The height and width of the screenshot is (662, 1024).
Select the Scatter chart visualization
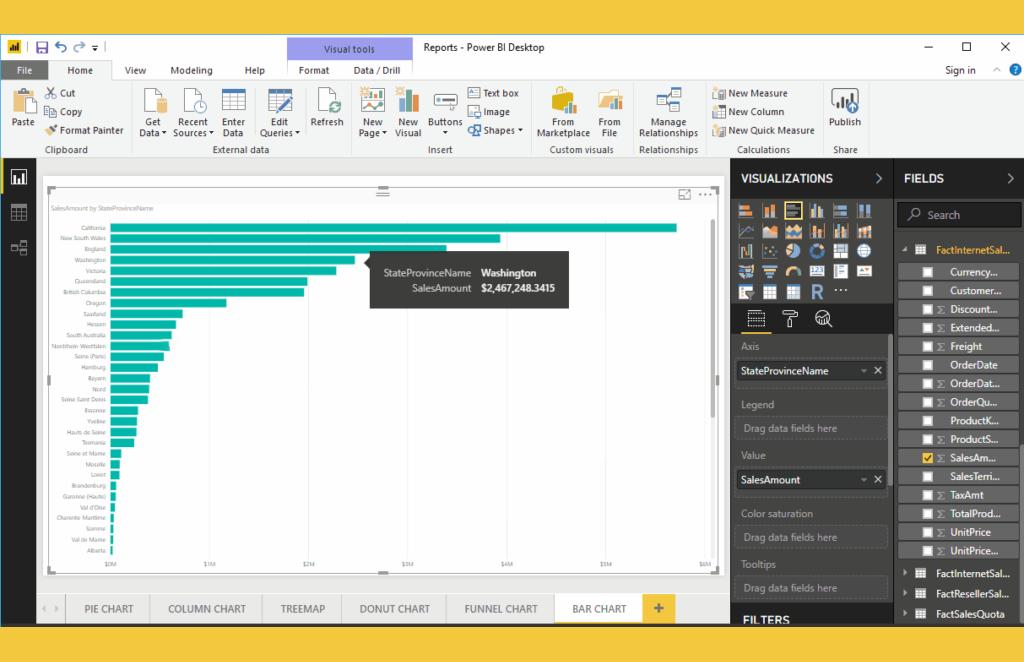[x=769, y=251]
